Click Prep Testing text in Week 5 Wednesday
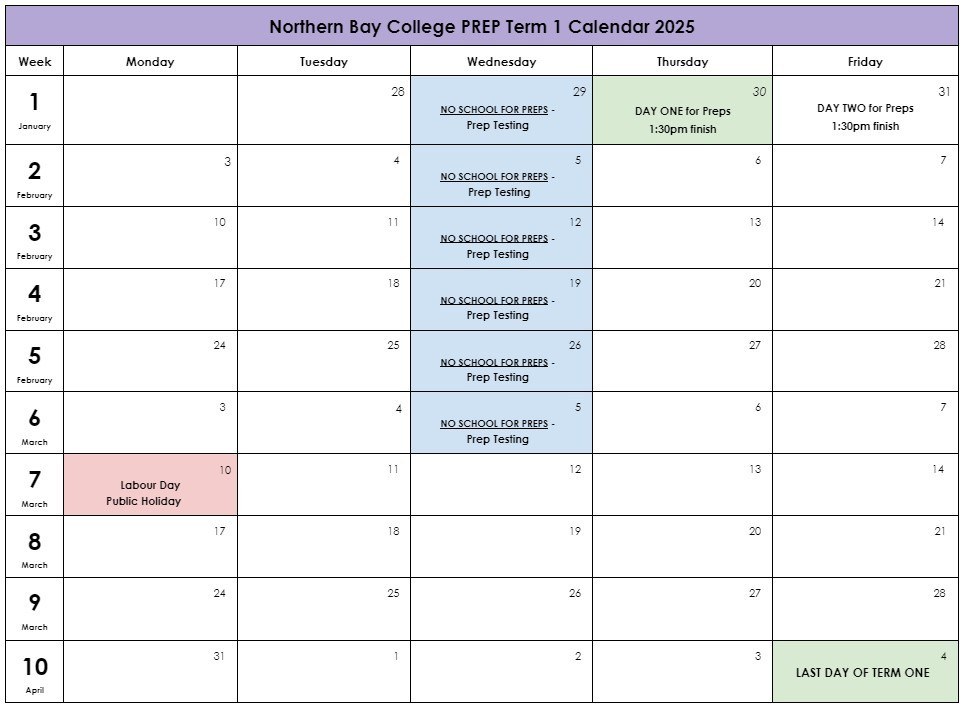964x708 pixels. [497, 377]
